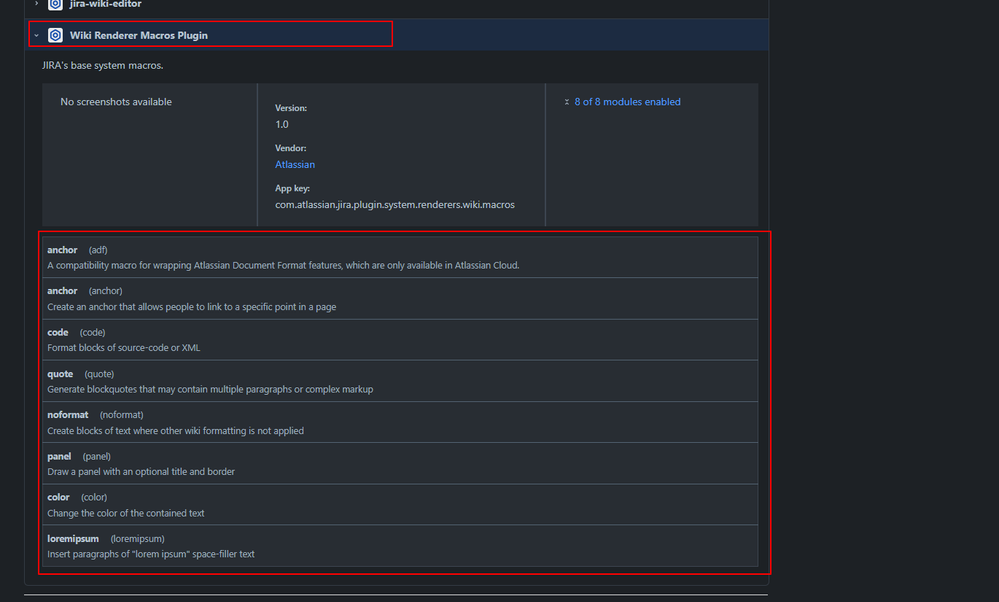
Task: Click the Wiki Renderer Macros Plugin icon
Action: click(x=54, y=34)
